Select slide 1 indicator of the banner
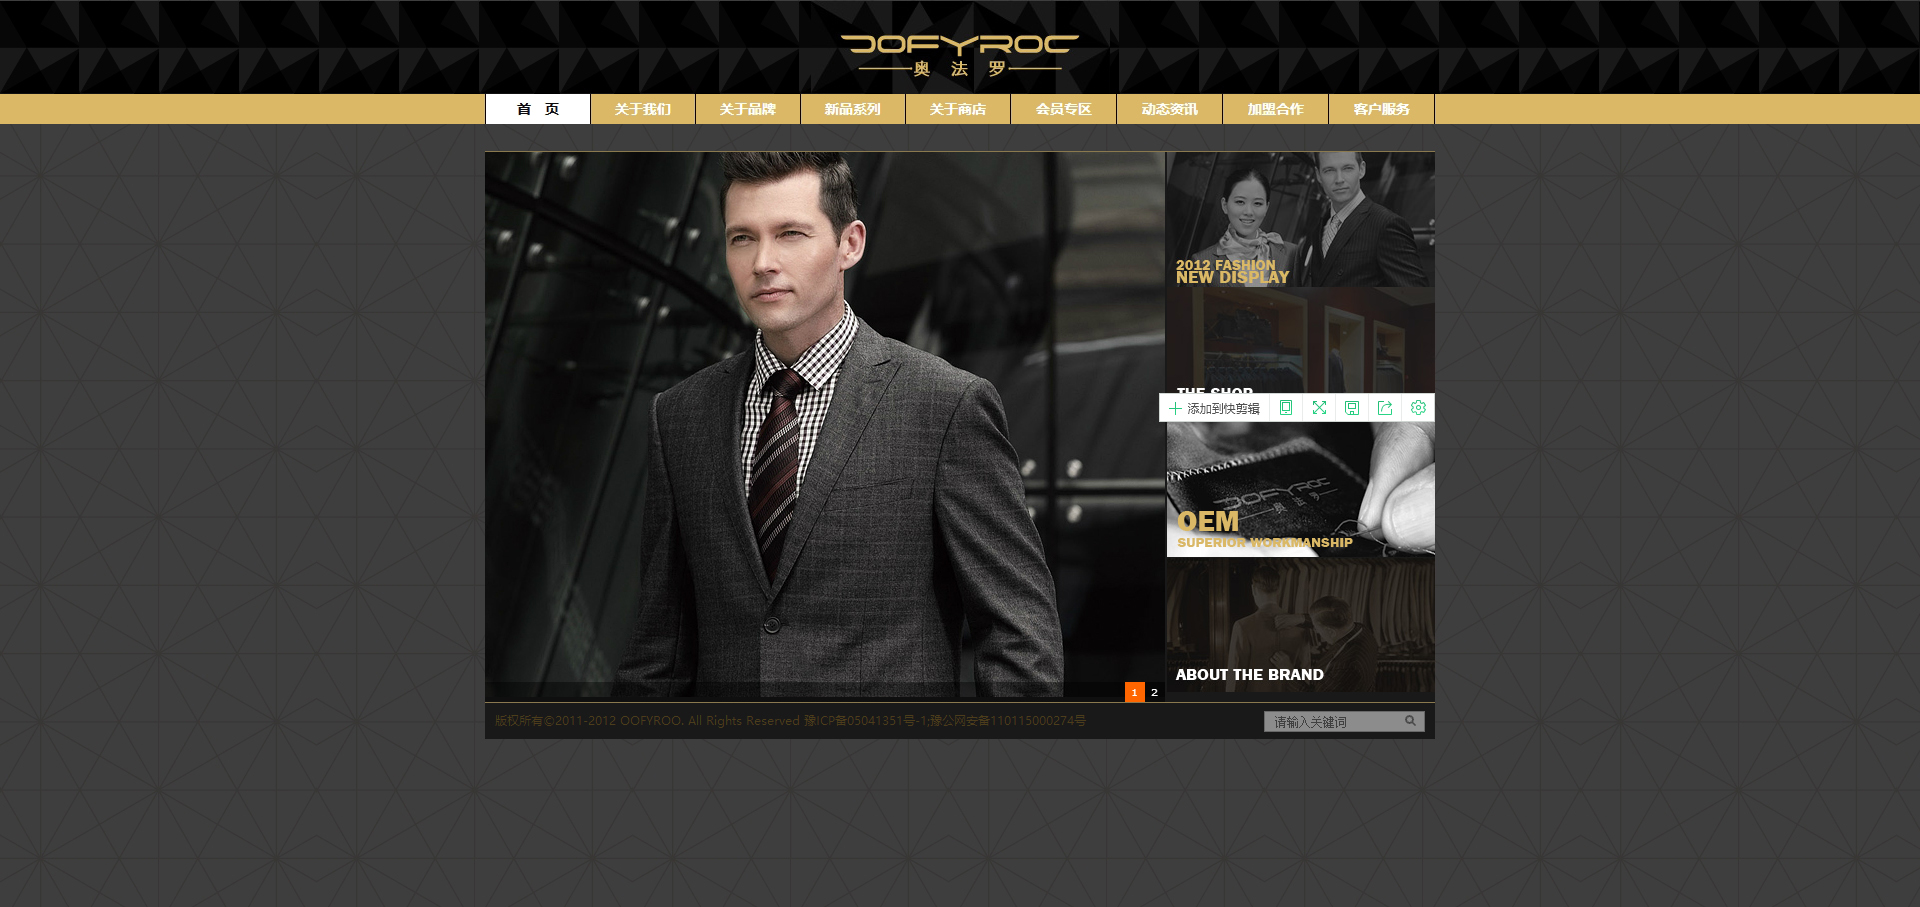The height and width of the screenshot is (907, 1920). 1134,692
